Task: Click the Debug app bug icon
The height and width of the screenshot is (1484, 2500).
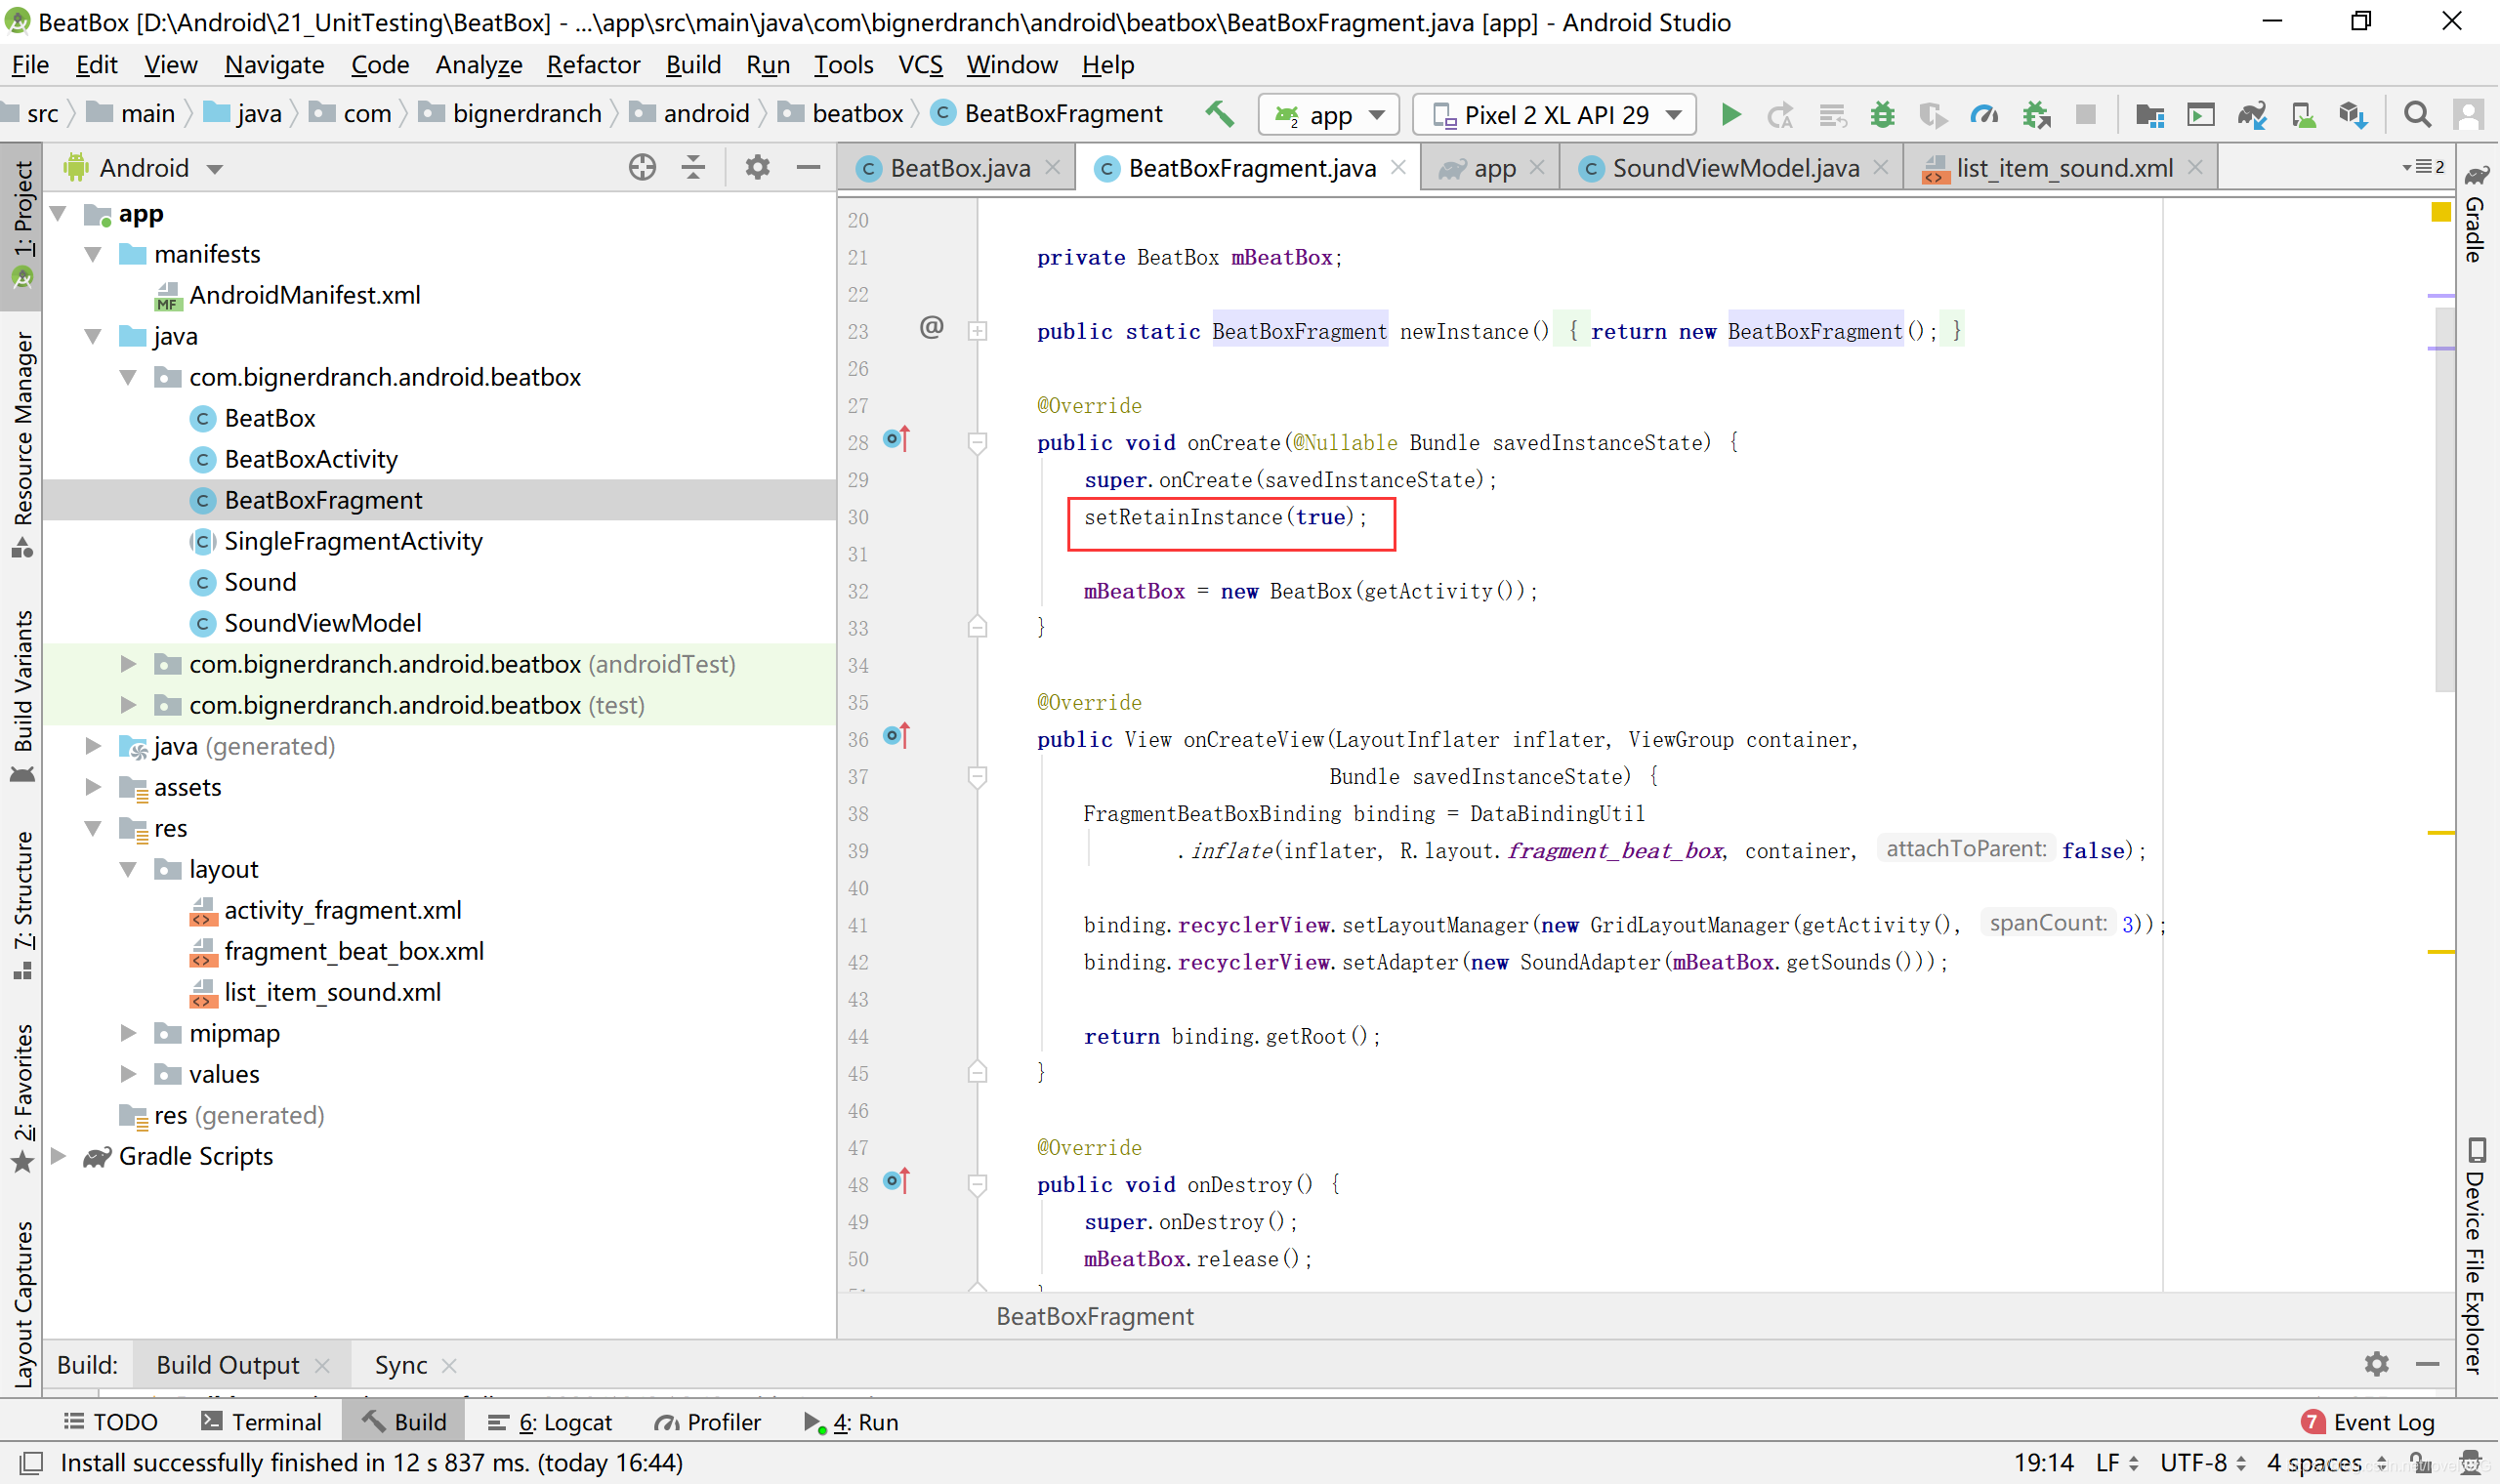Action: coord(1882,115)
